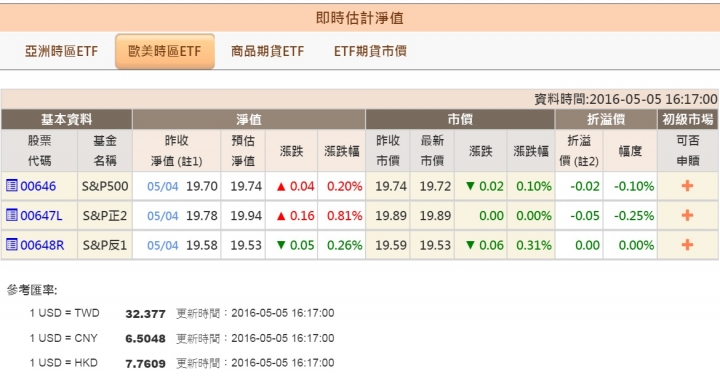The image size is (720, 377).
Task: Click the list icon beside 00647L
Action: 11,215
